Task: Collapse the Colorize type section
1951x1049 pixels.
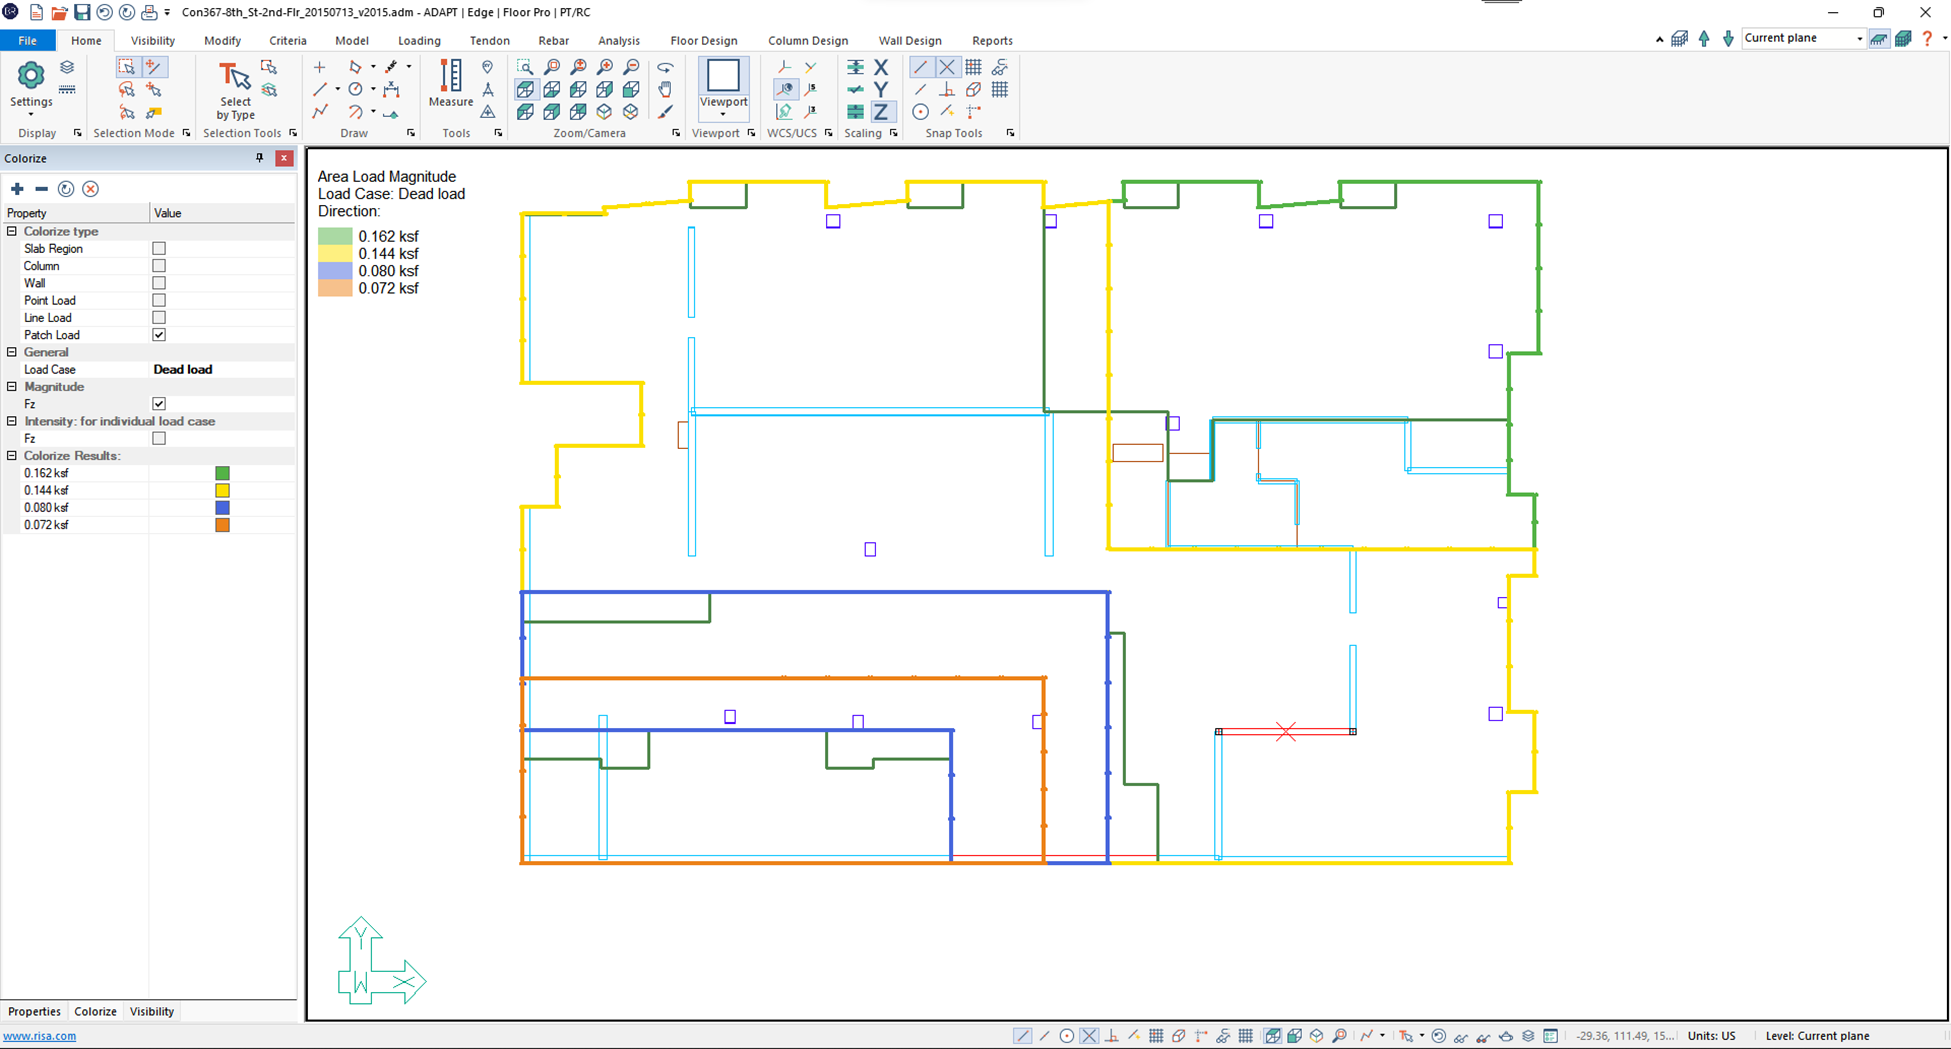Action: click(x=12, y=231)
